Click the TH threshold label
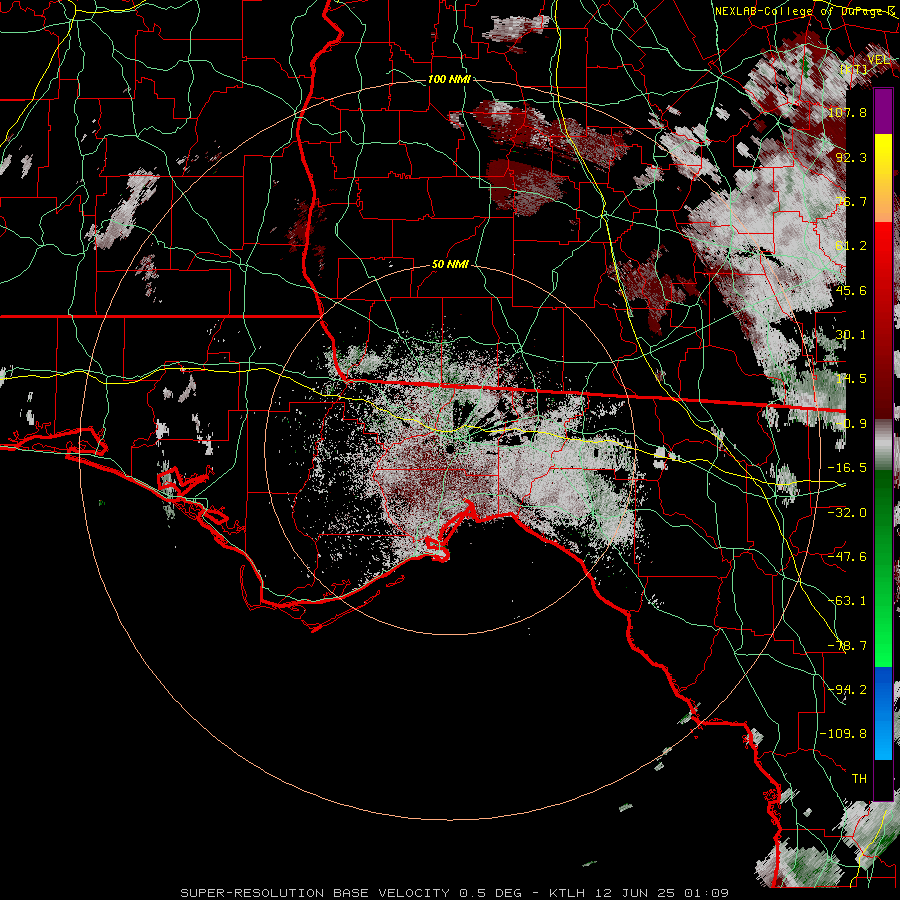Screen dimensions: 900x900 pos(859,779)
